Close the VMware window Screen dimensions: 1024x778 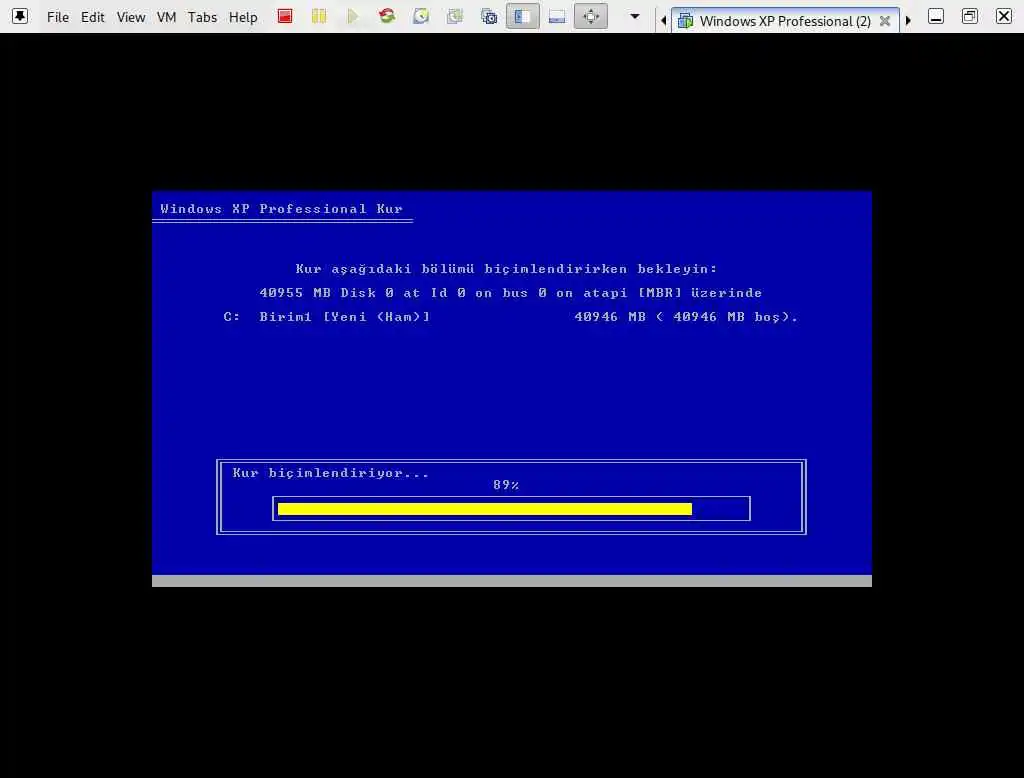pos(1004,16)
